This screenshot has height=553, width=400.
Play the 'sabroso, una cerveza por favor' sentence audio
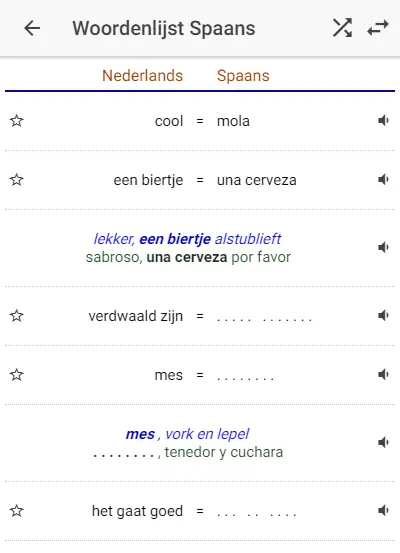(x=383, y=248)
